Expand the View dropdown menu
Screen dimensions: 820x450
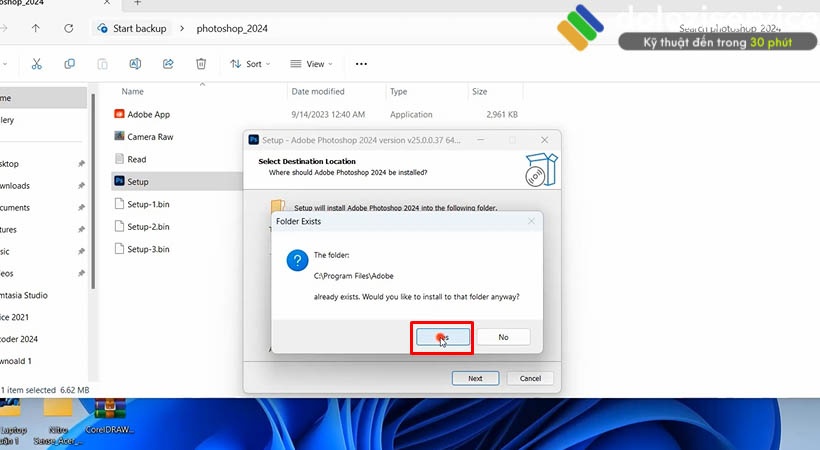[x=312, y=64]
